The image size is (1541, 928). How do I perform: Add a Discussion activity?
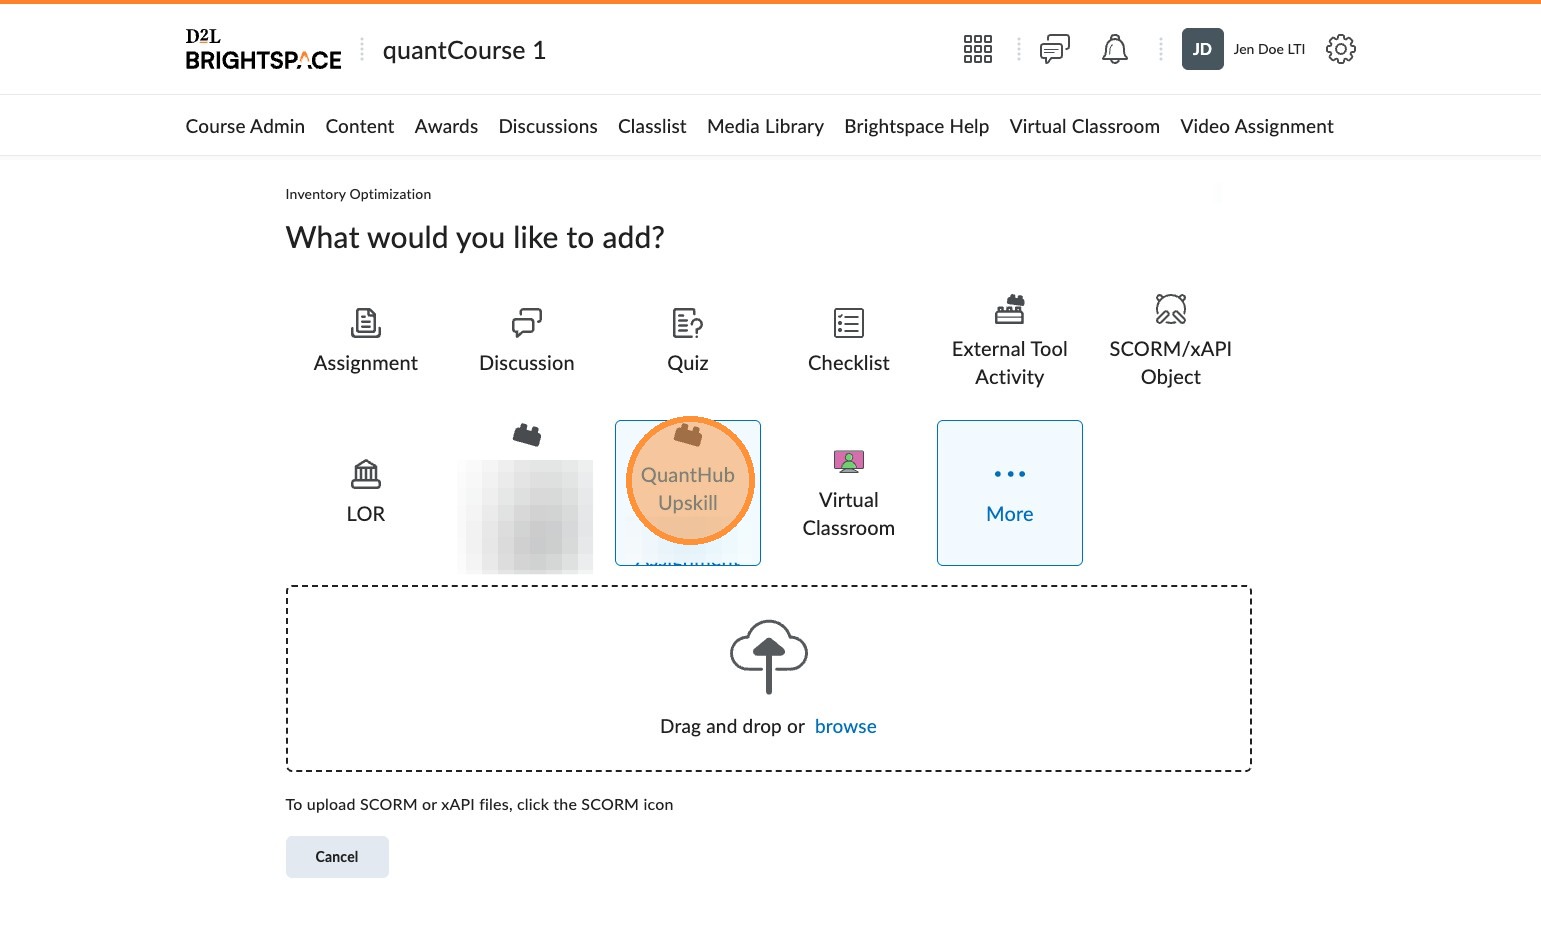(526, 341)
